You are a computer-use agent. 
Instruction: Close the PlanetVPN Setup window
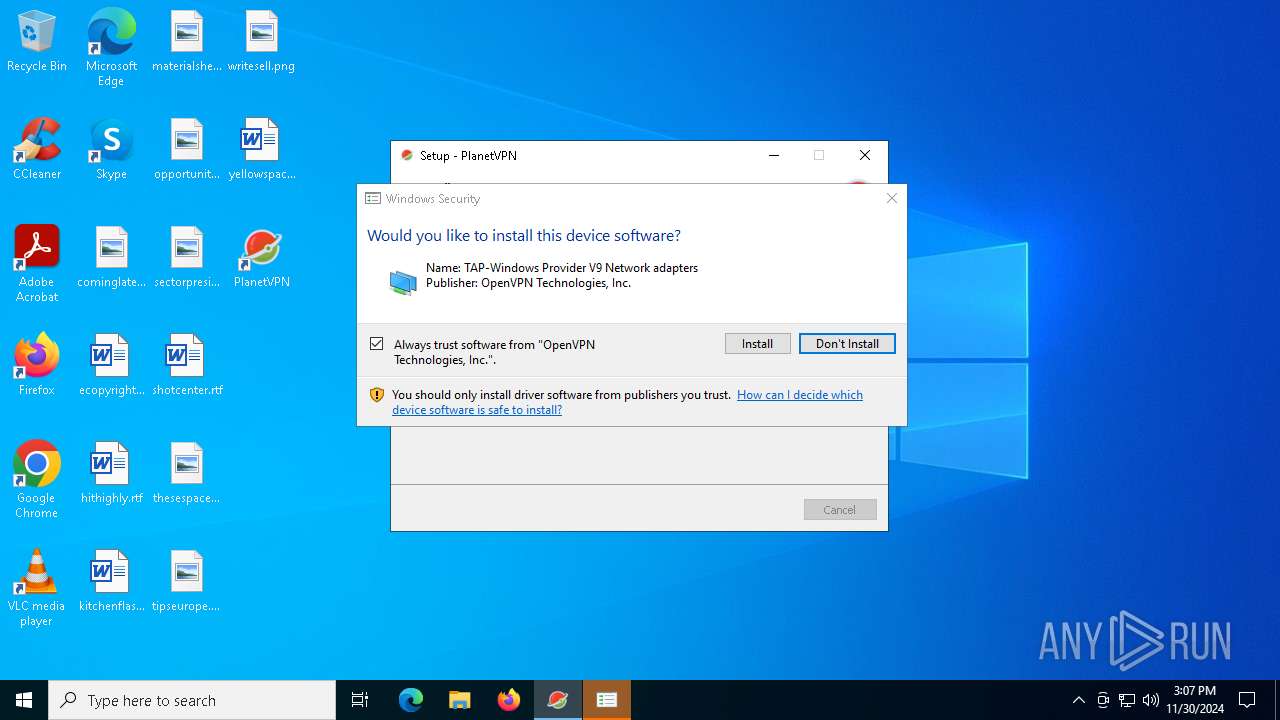pos(865,155)
